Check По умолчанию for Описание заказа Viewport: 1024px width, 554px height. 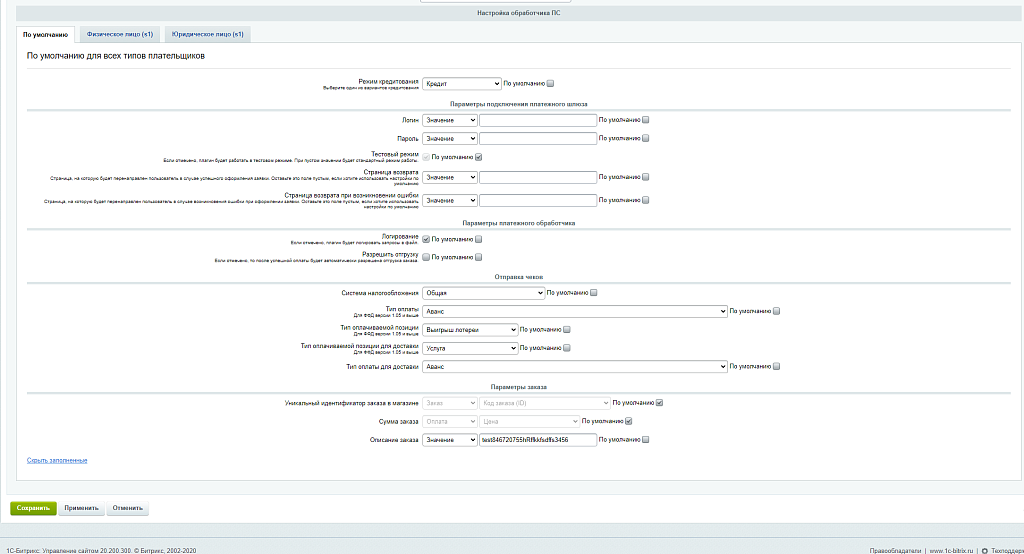click(x=646, y=439)
